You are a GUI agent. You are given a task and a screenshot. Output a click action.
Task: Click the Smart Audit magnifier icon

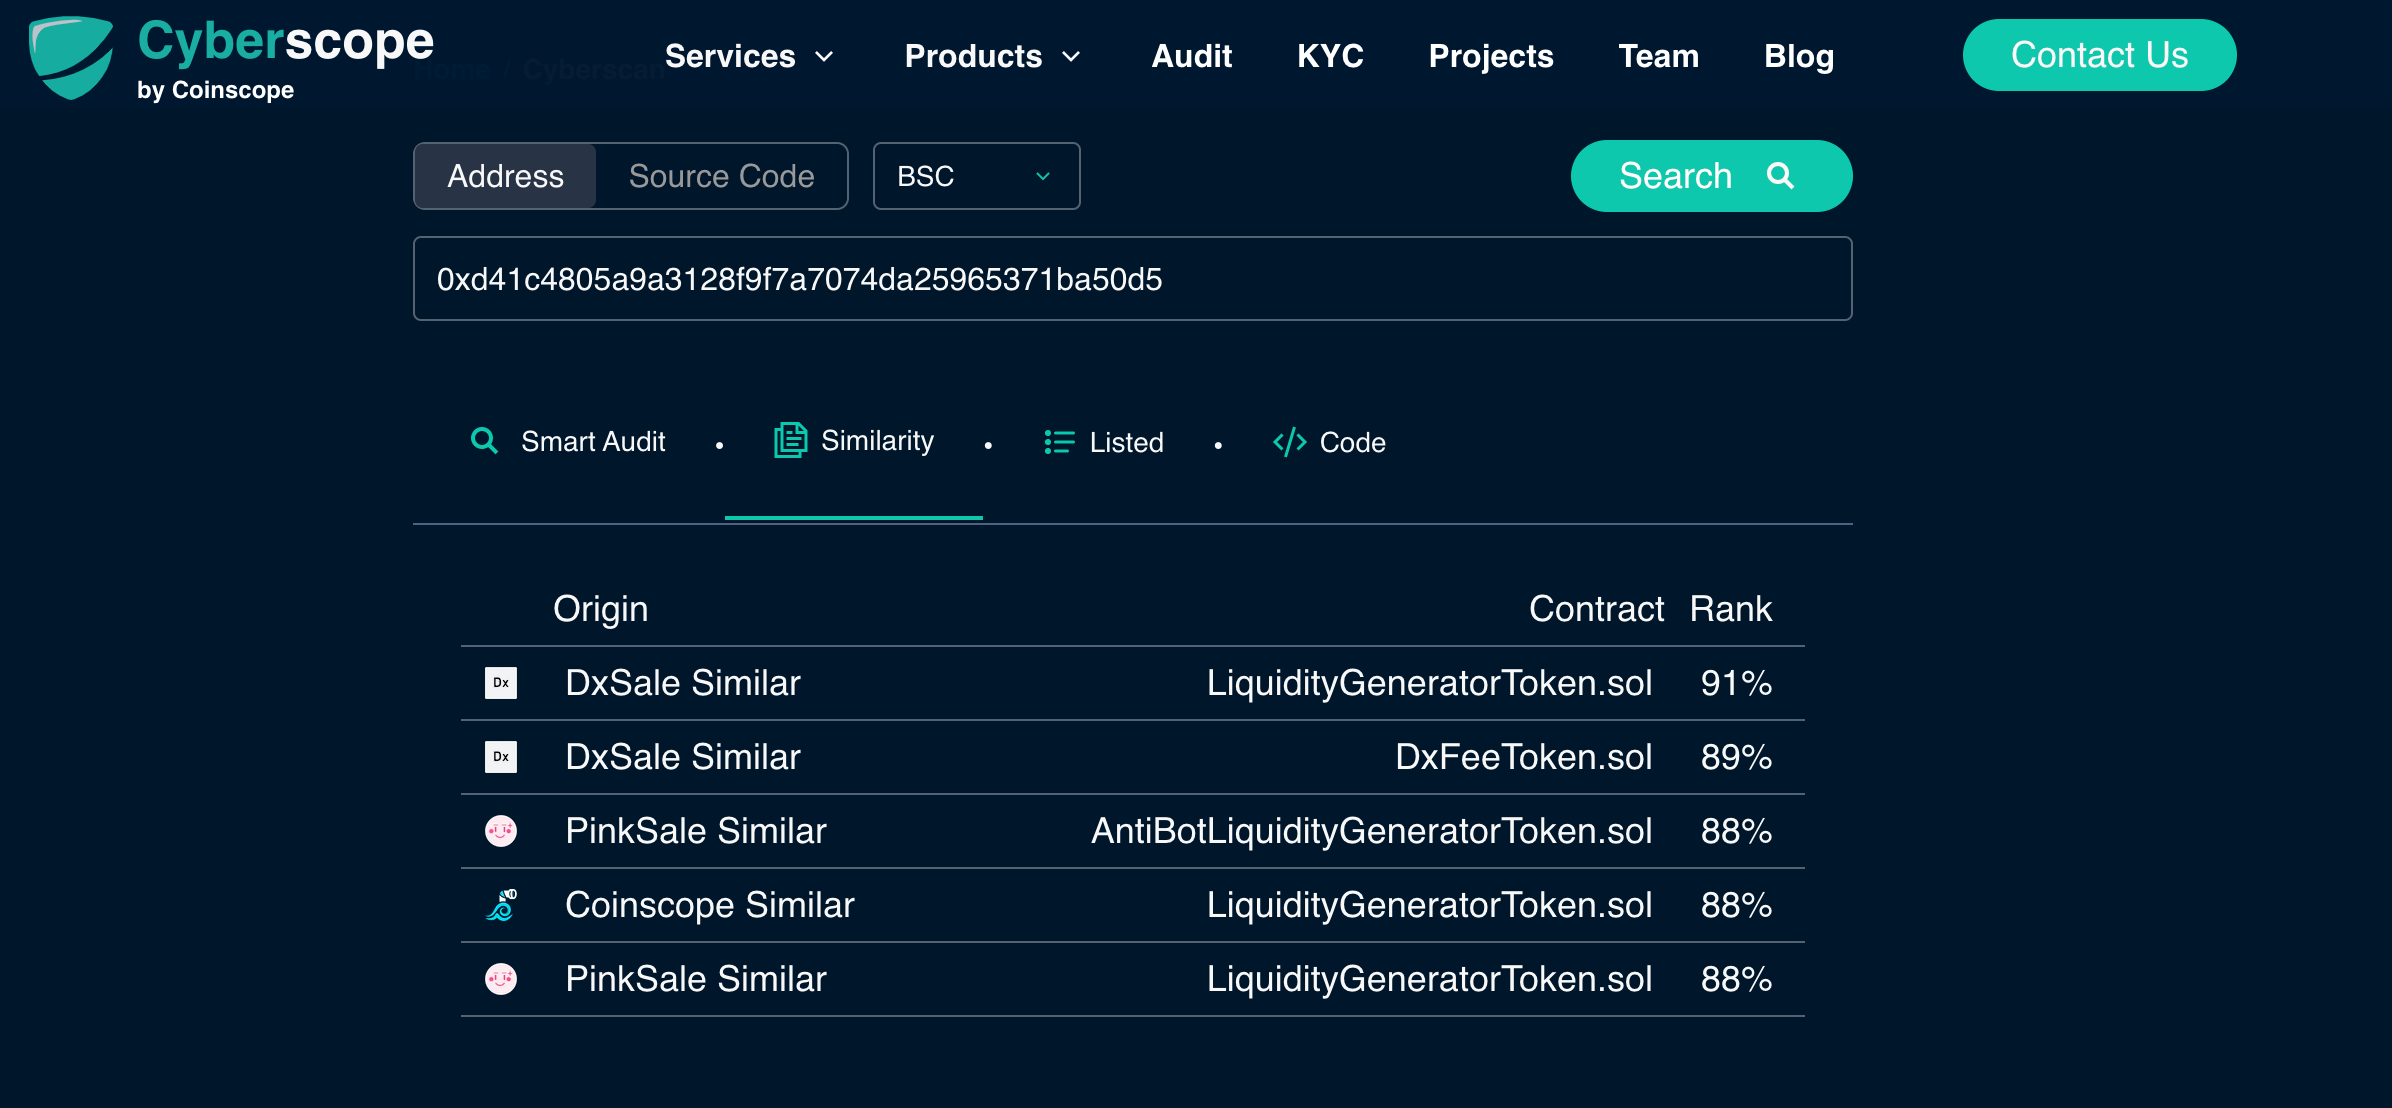click(485, 441)
